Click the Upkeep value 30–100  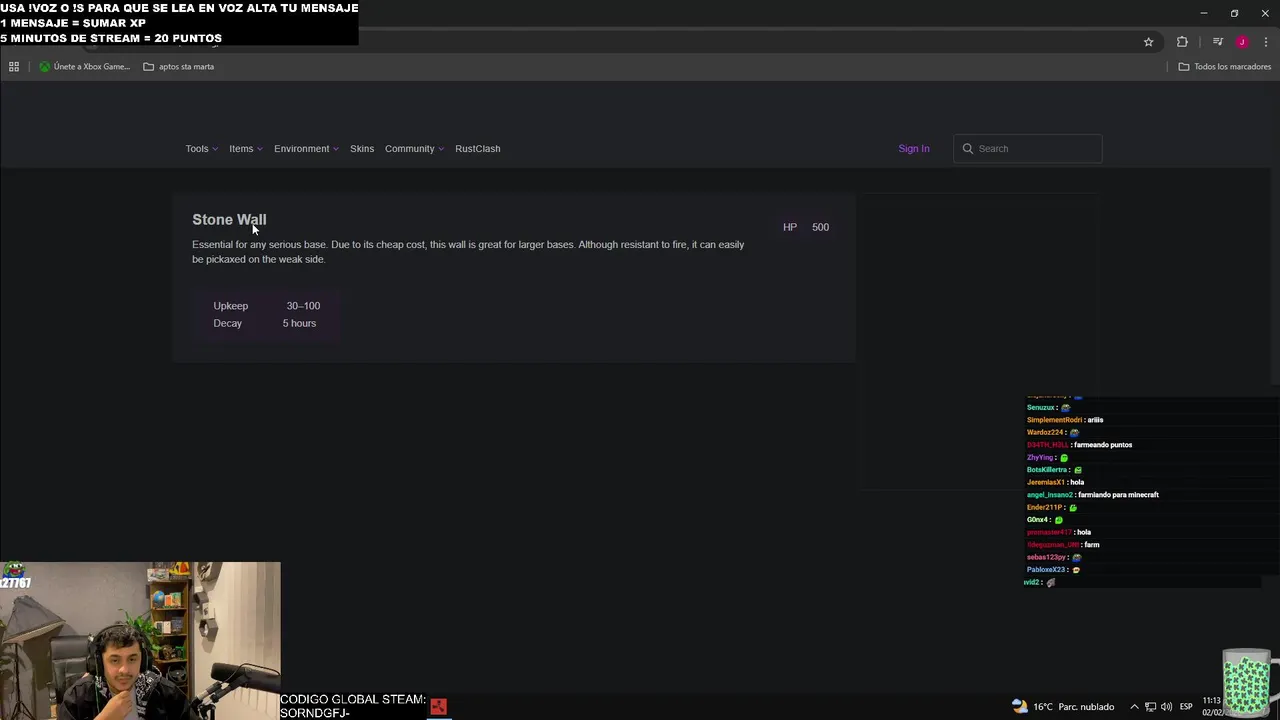303,306
